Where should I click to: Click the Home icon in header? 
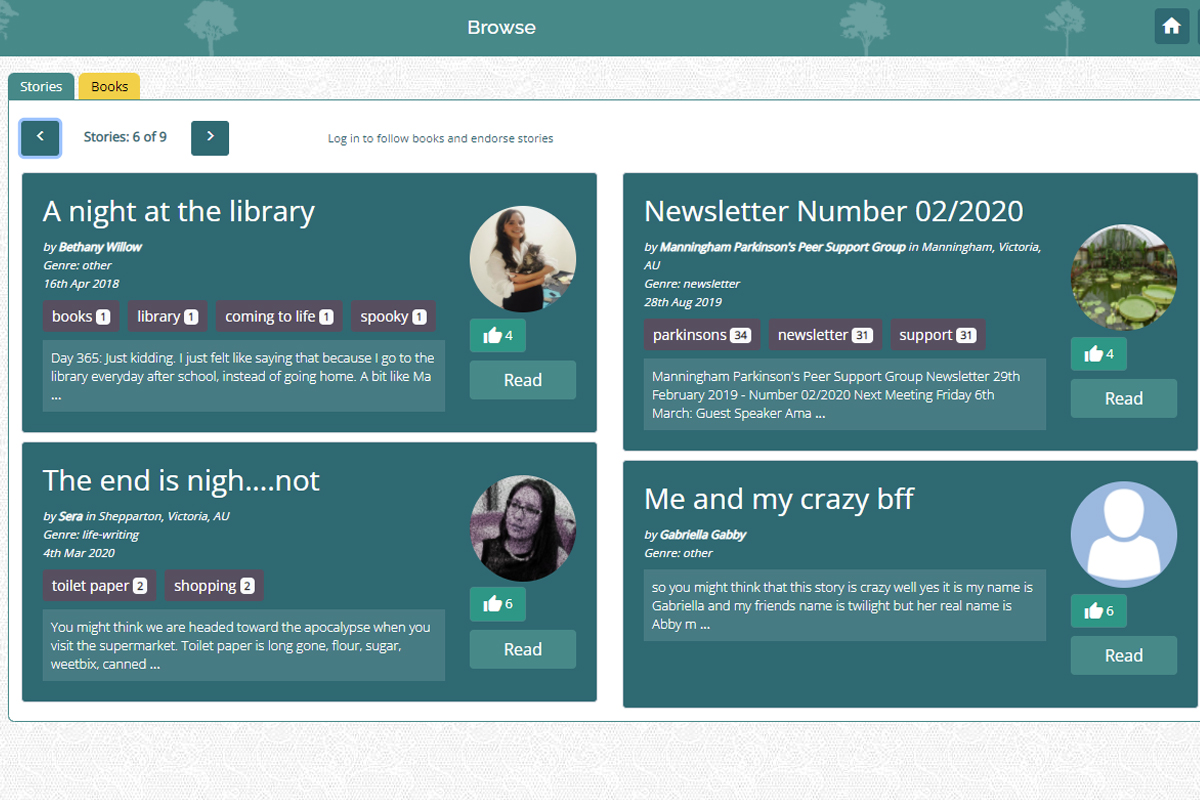pos(1171,26)
